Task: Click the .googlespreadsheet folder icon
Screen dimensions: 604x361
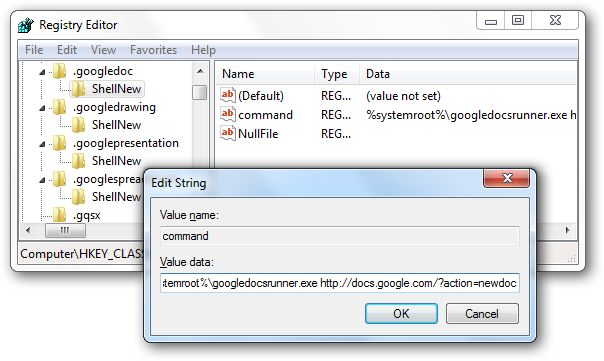Action: pos(60,179)
